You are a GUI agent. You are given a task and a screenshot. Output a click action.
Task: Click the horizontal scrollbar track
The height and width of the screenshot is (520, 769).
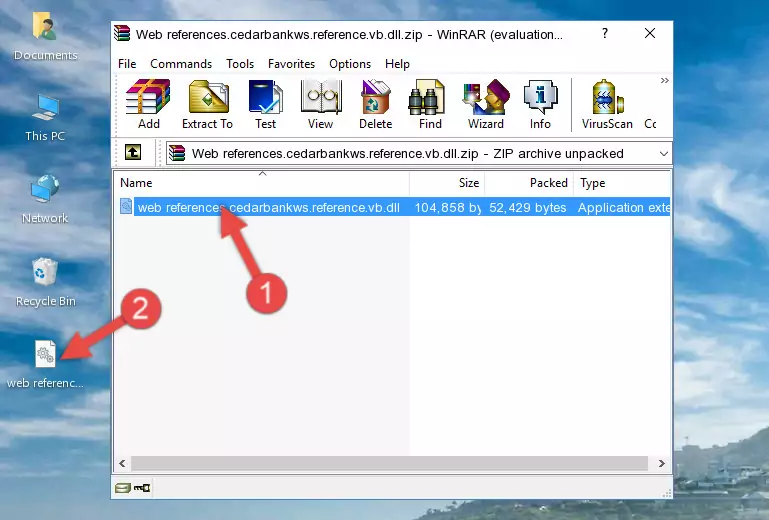coord(389,463)
